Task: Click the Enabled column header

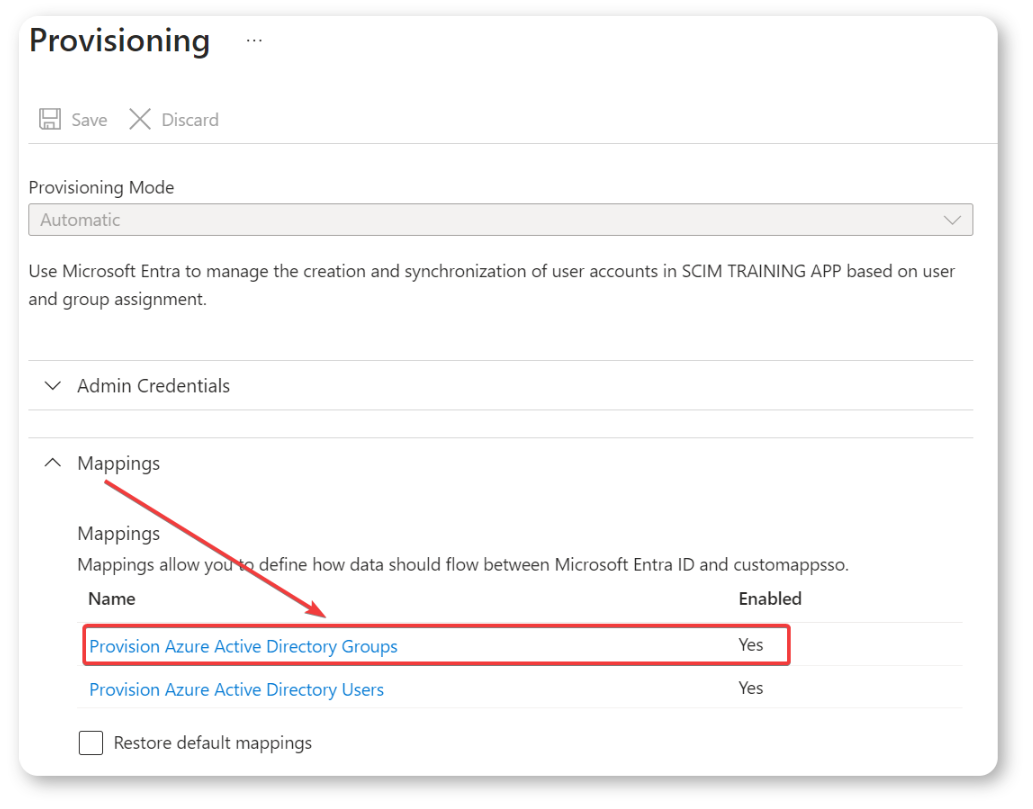Action: (x=769, y=599)
